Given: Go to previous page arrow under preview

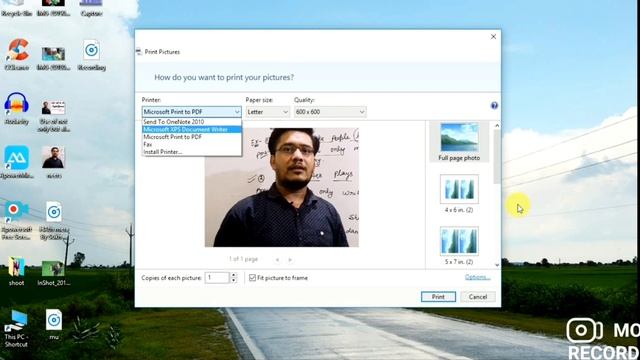Looking at the screenshot, I should coord(277,260).
